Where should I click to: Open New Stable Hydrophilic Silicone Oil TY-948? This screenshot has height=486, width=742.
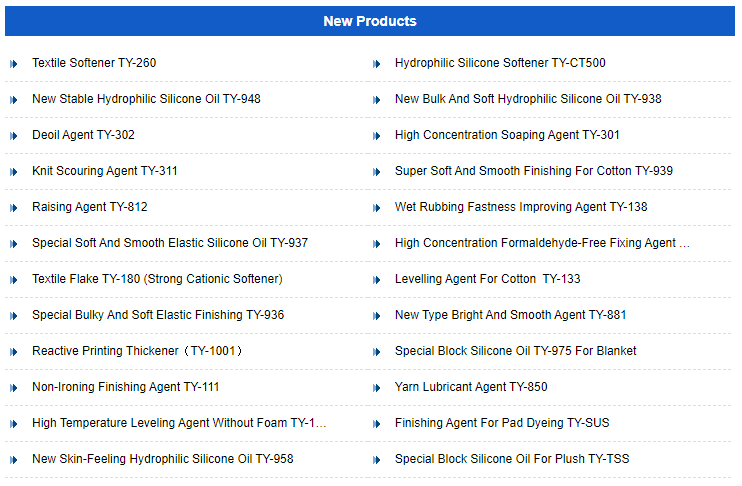click(x=146, y=99)
